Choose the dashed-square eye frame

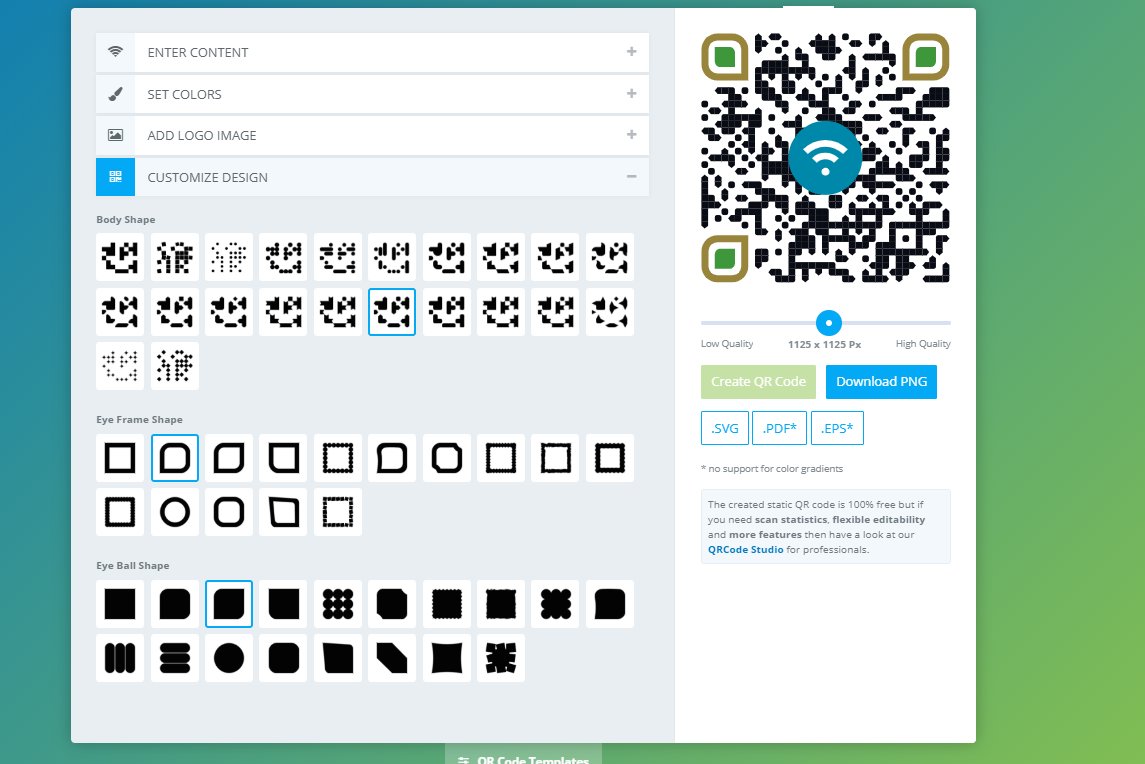[x=337, y=512]
